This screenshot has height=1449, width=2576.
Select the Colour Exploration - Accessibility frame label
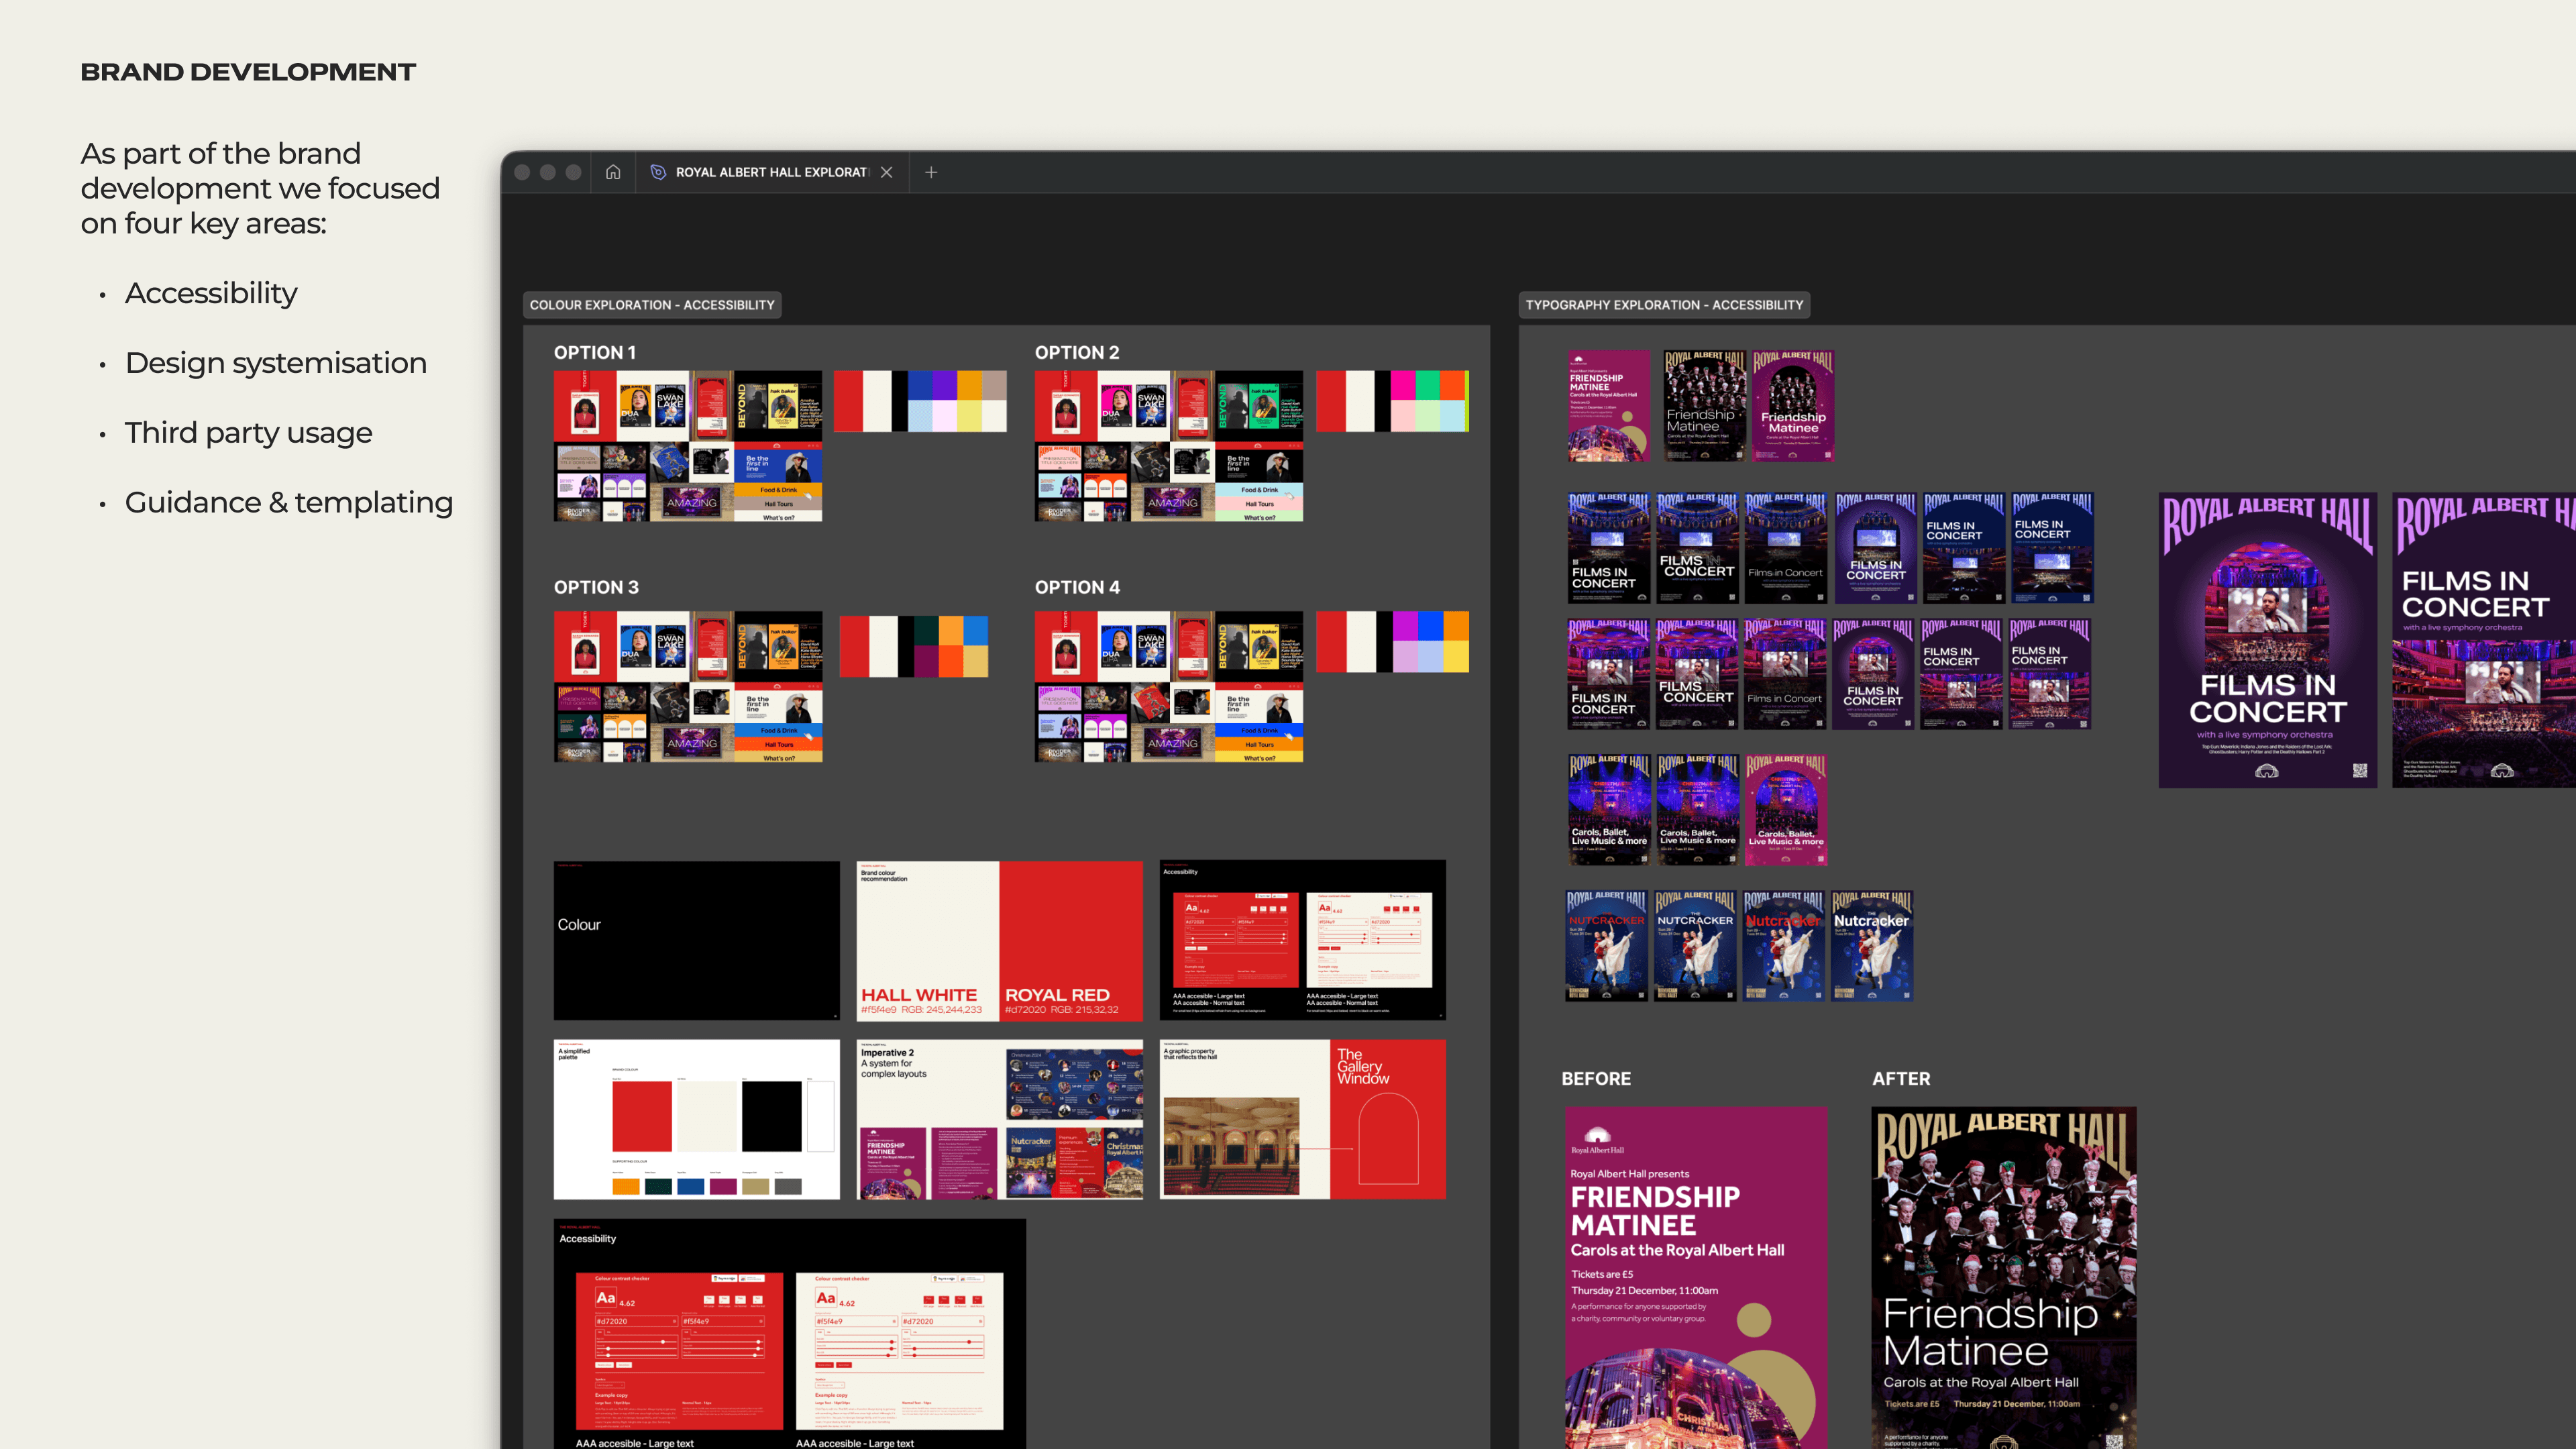652,305
